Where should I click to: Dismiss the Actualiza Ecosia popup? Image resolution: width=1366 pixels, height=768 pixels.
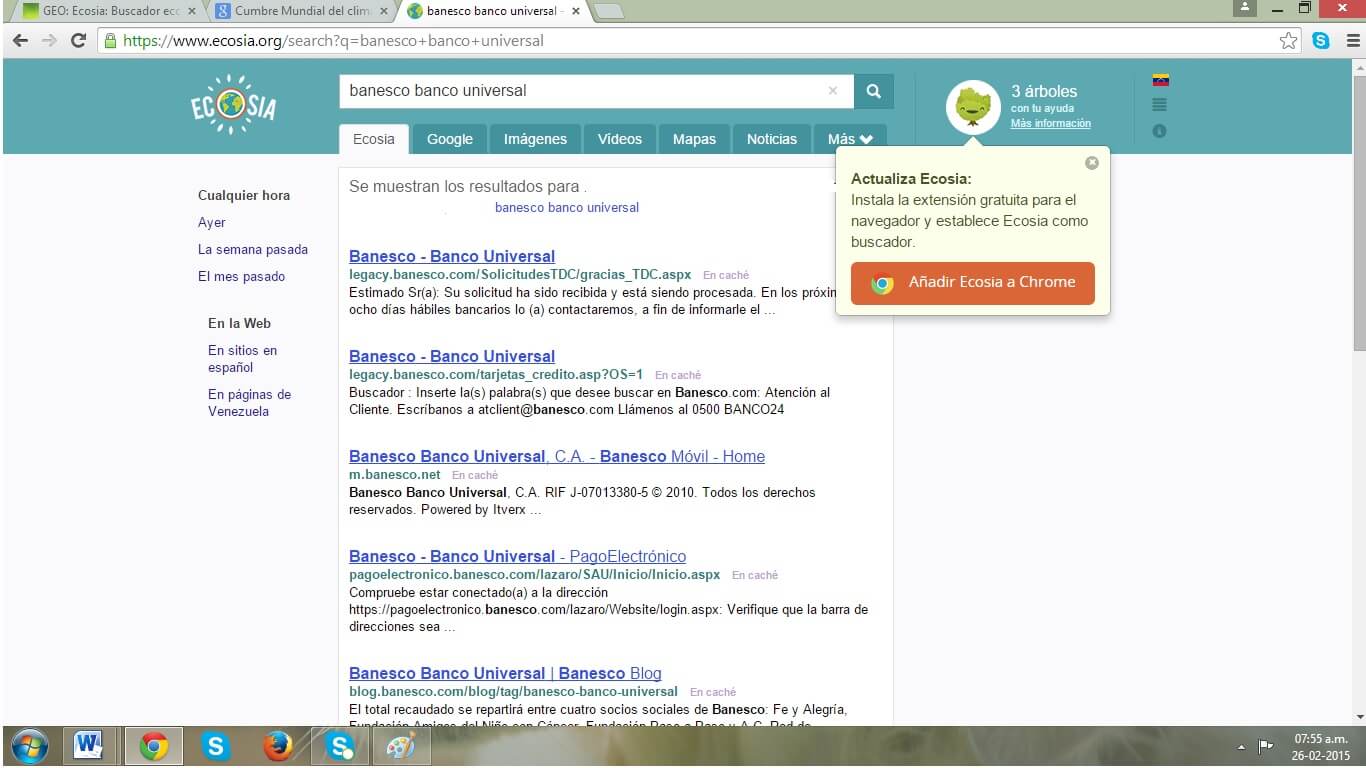click(x=1092, y=162)
